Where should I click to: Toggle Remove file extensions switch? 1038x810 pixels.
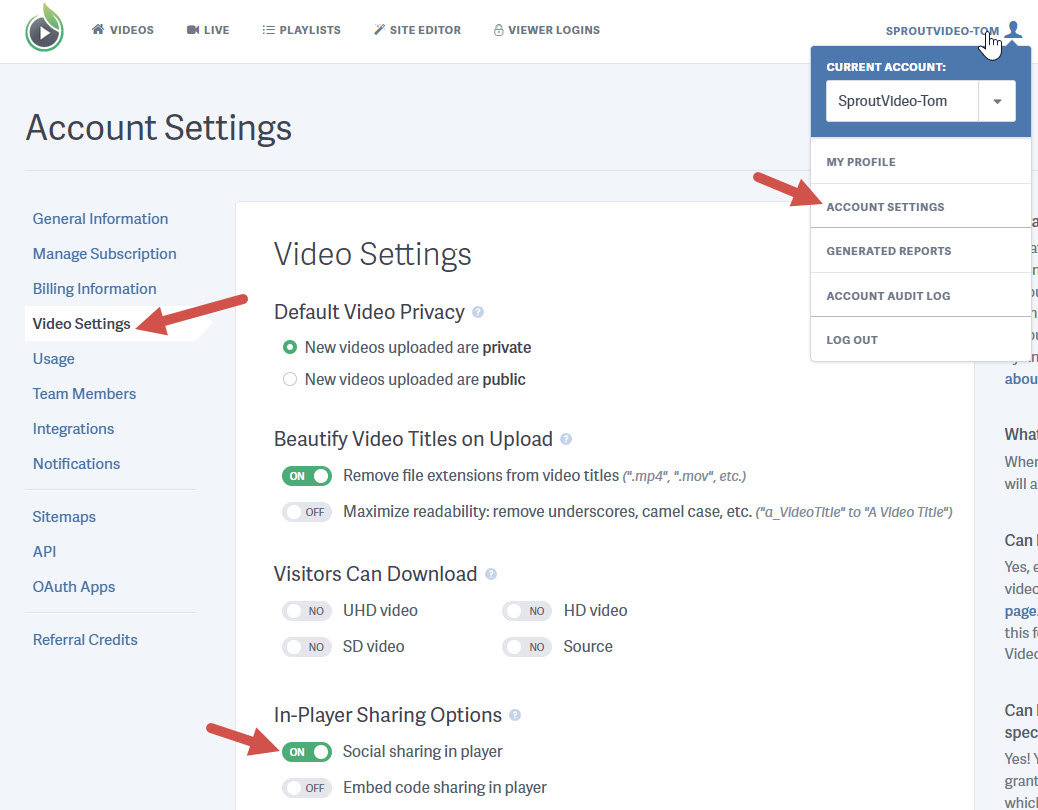coord(307,476)
